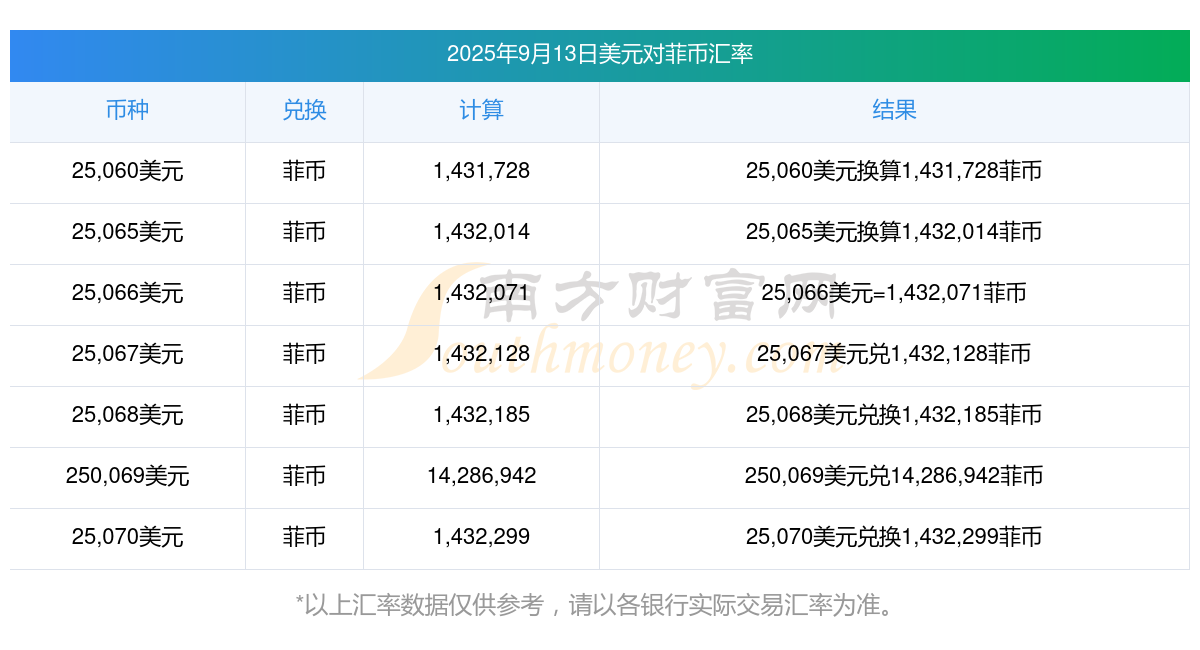Select the '25,060美元' cell
The image size is (1200, 650).
point(127,171)
